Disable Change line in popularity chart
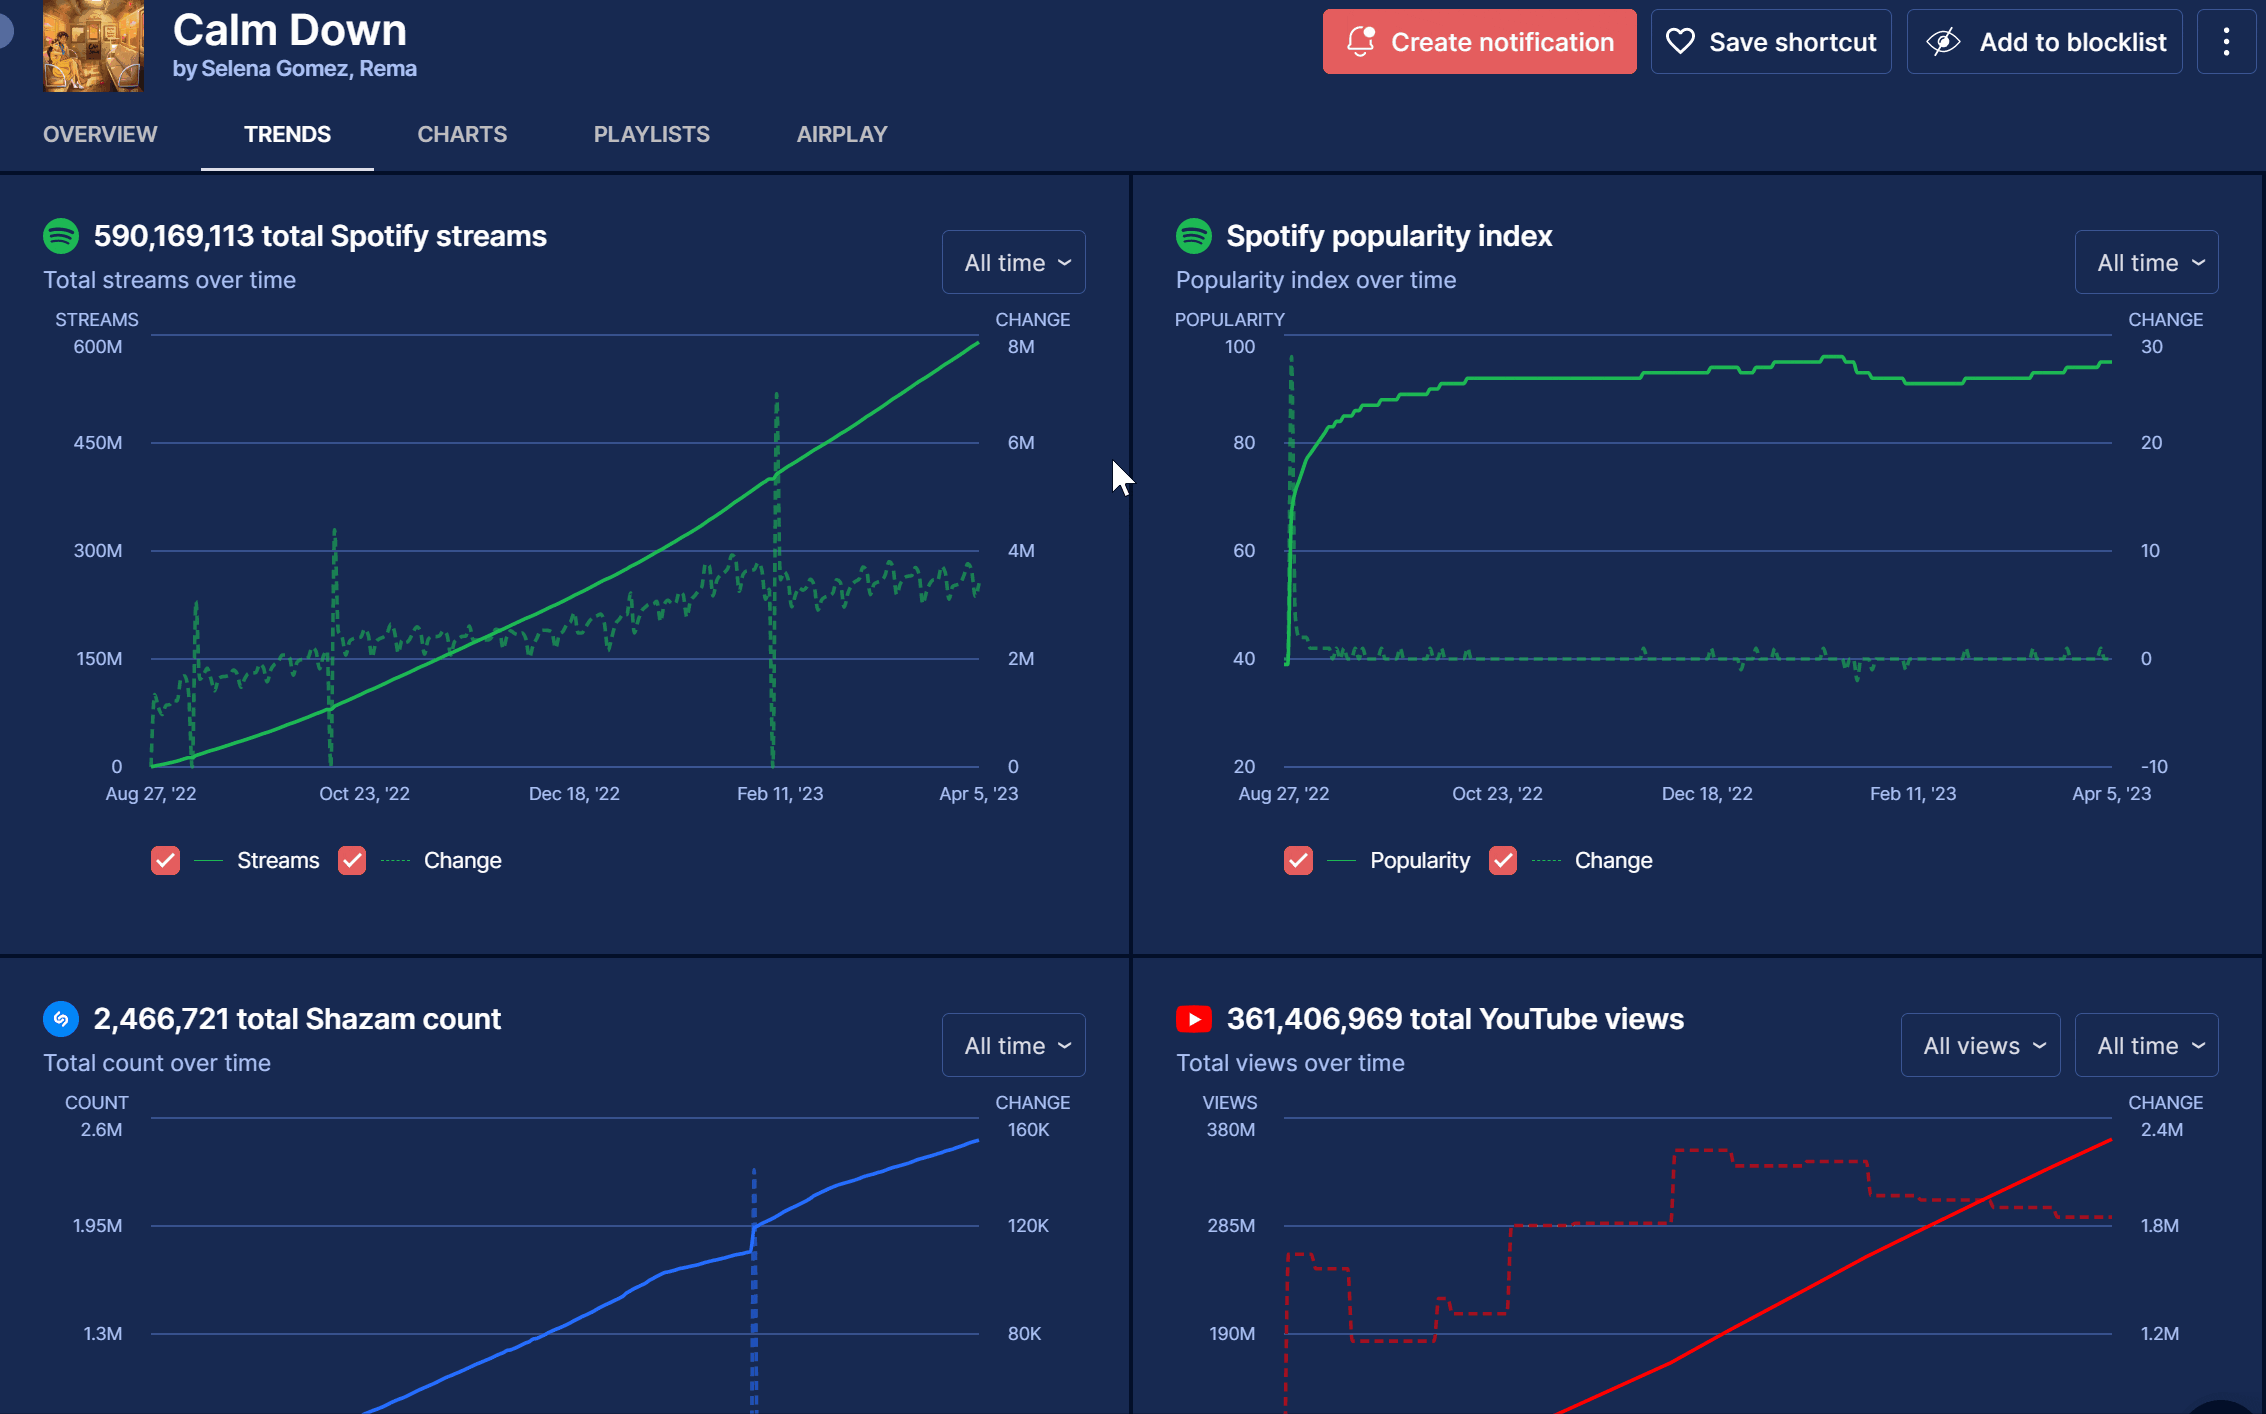 pyautogui.click(x=1503, y=860)
